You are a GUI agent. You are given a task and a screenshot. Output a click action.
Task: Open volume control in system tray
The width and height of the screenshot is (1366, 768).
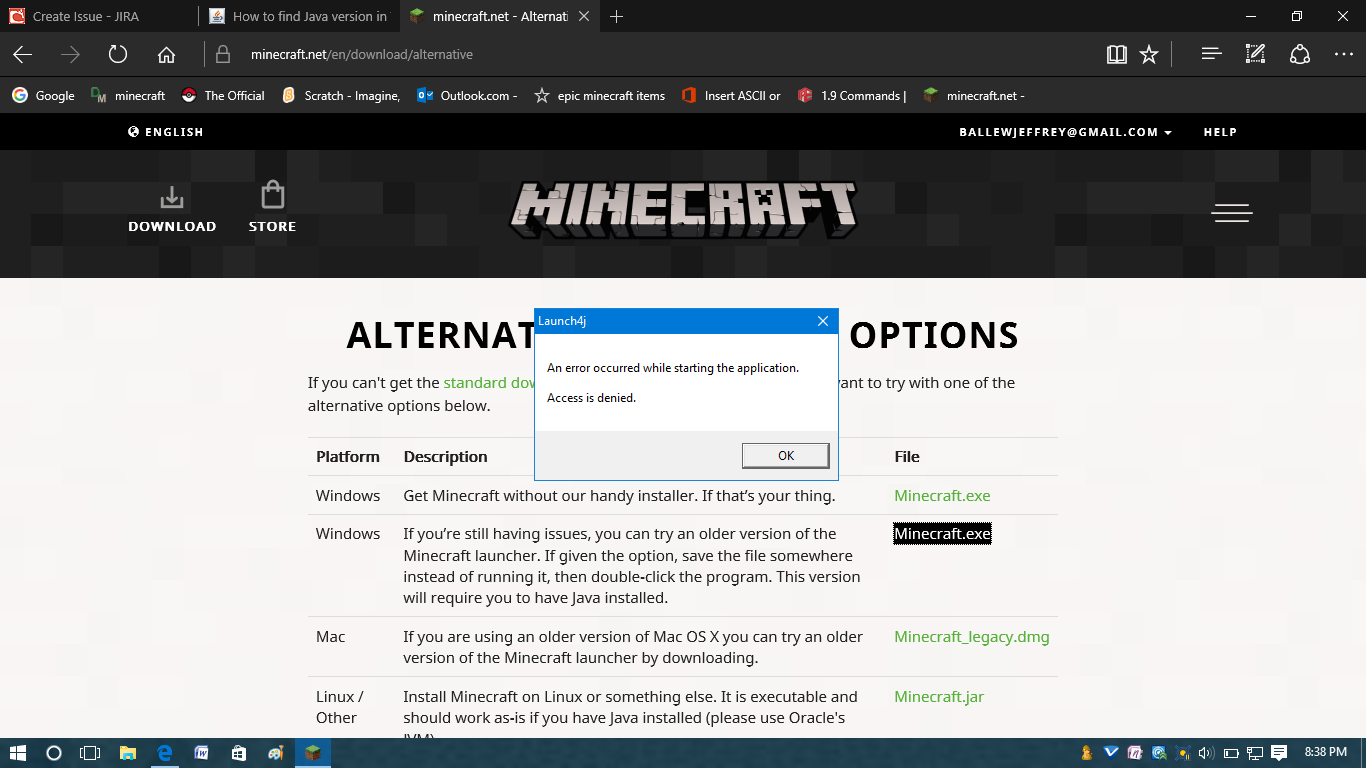[1207, 753]
